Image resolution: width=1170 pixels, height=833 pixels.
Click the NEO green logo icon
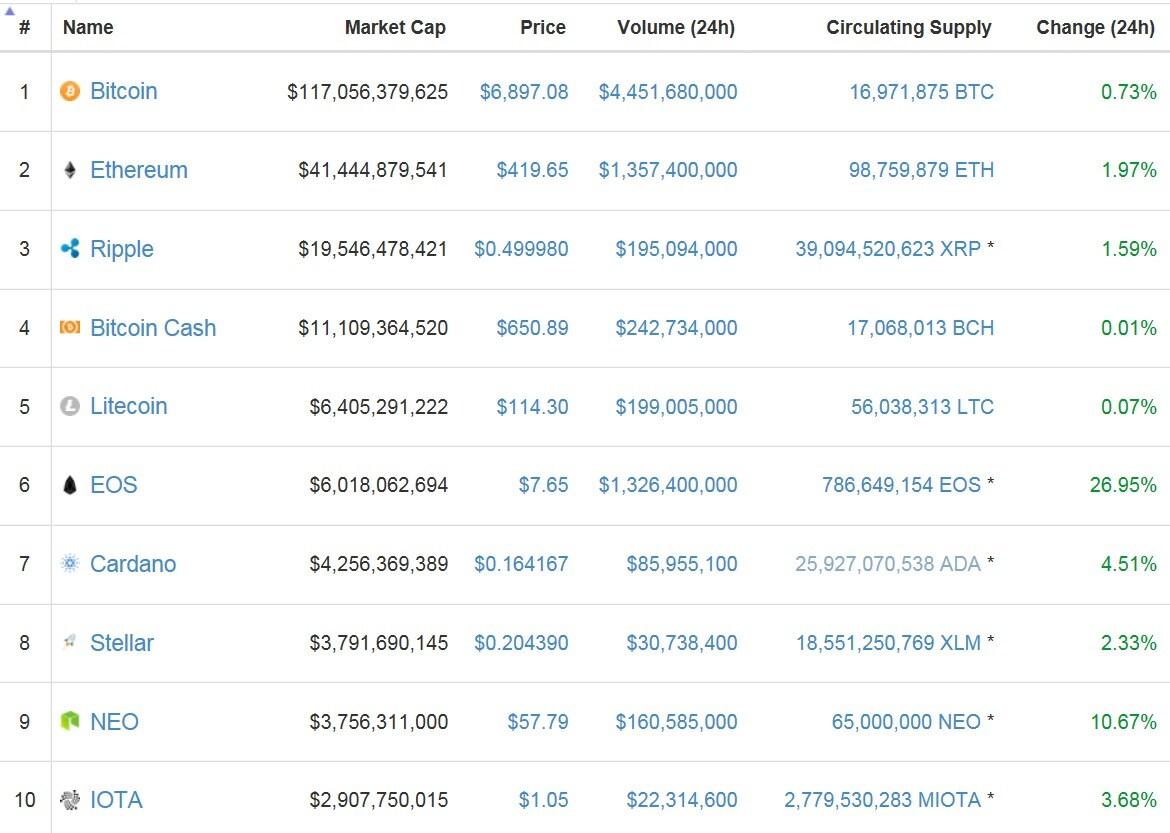point(69,721)
